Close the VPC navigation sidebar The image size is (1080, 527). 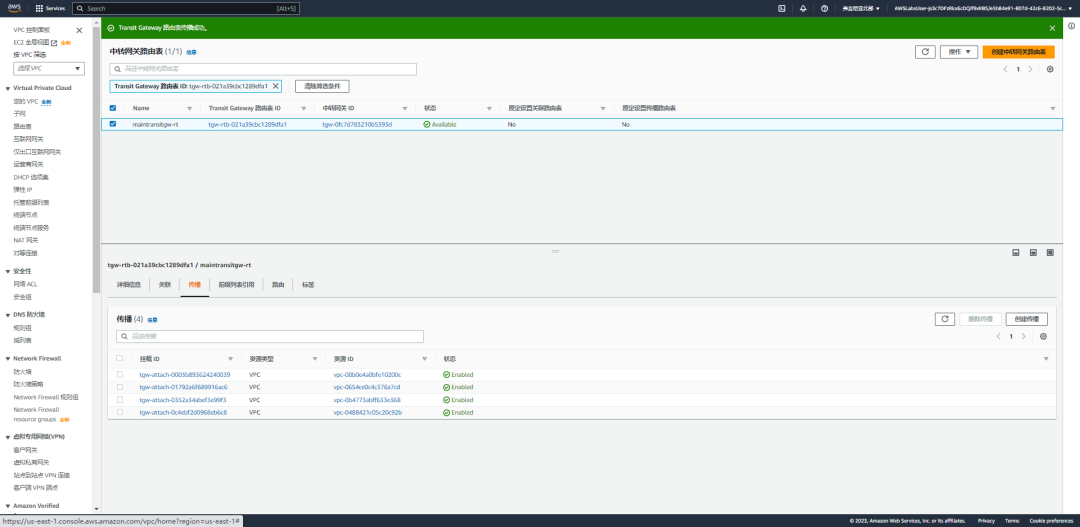tap(79, 30)
